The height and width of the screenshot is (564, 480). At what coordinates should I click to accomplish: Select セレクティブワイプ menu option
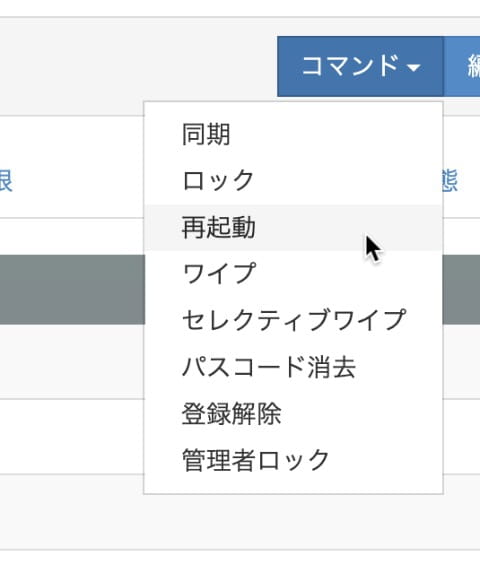(x=293, y=320)
